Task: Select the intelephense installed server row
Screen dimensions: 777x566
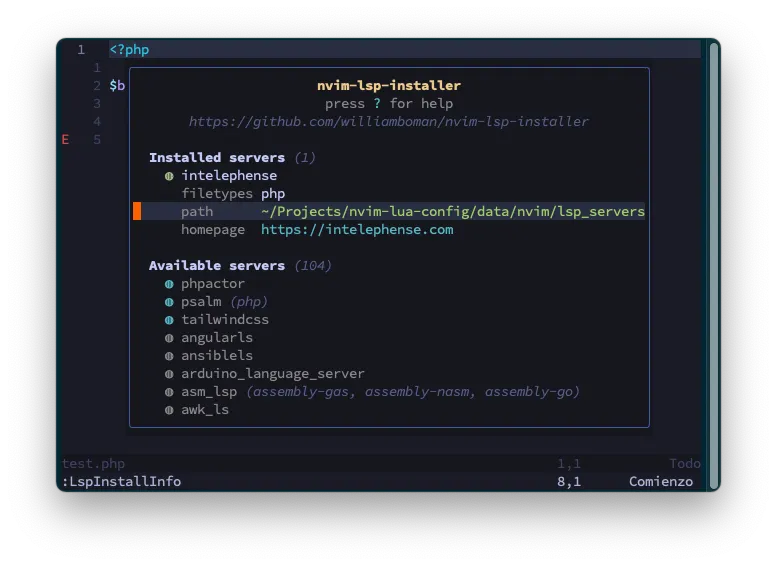Action: point(229,175)
